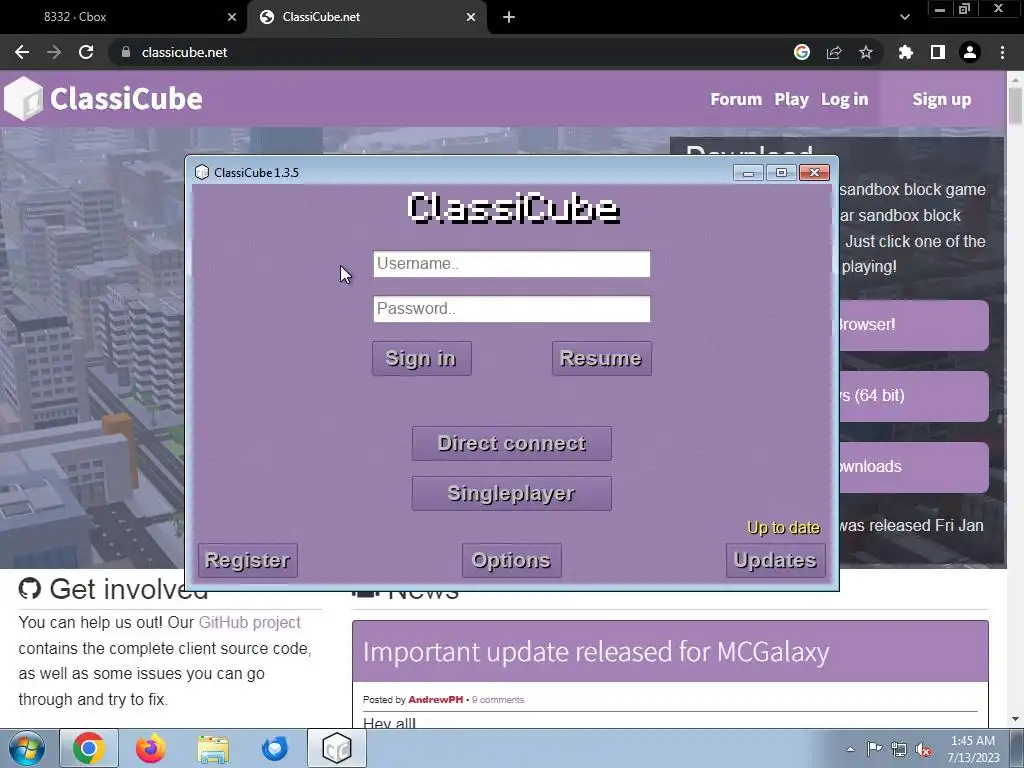Image resolution: width=1024 pixels, height=768 pixels.
Task: Open AndrewPH author link
Action: 436,699
